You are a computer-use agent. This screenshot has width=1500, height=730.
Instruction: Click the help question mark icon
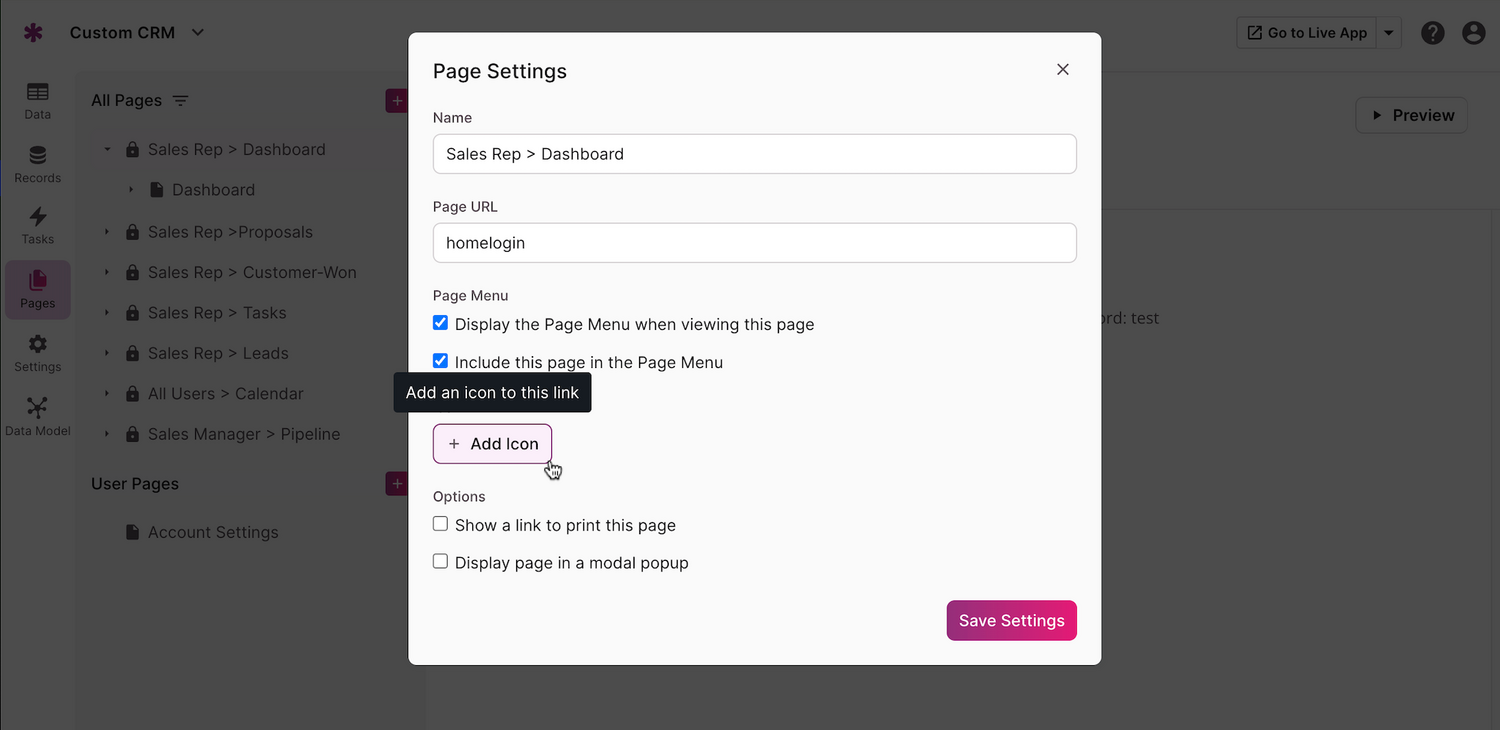(x=1432, y=33)
